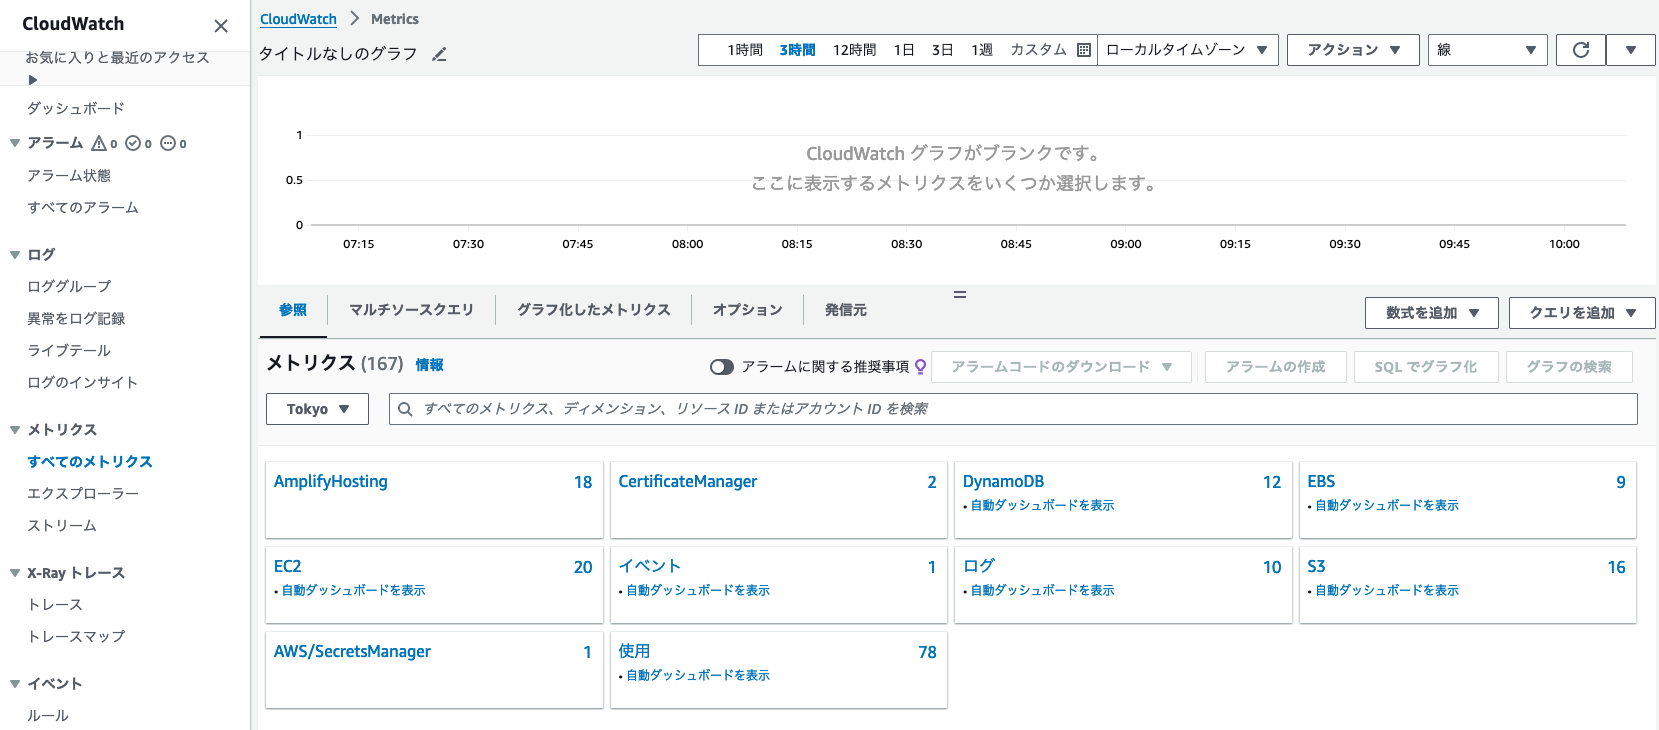Open the AmplifyHosting metrics namespace
This screenshot has height=730, width=1659.
[x=331, y=482]
